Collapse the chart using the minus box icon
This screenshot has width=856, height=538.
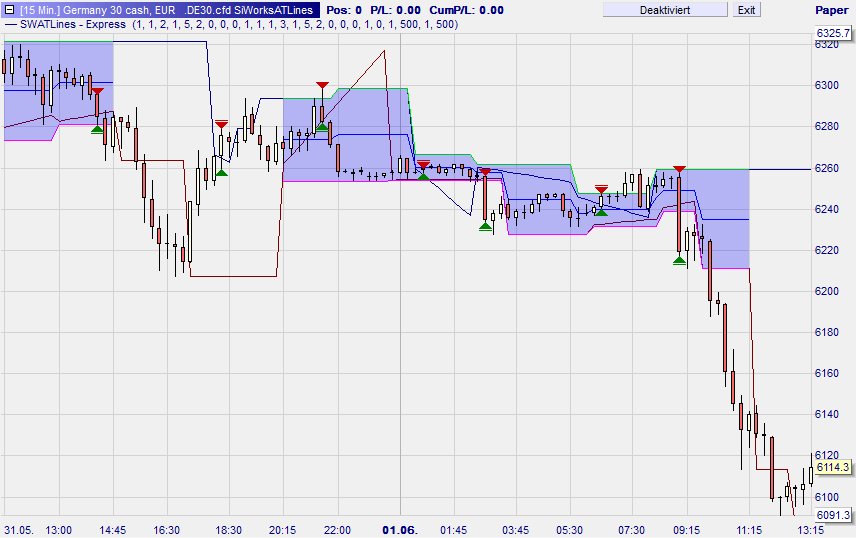click(9, 10)
